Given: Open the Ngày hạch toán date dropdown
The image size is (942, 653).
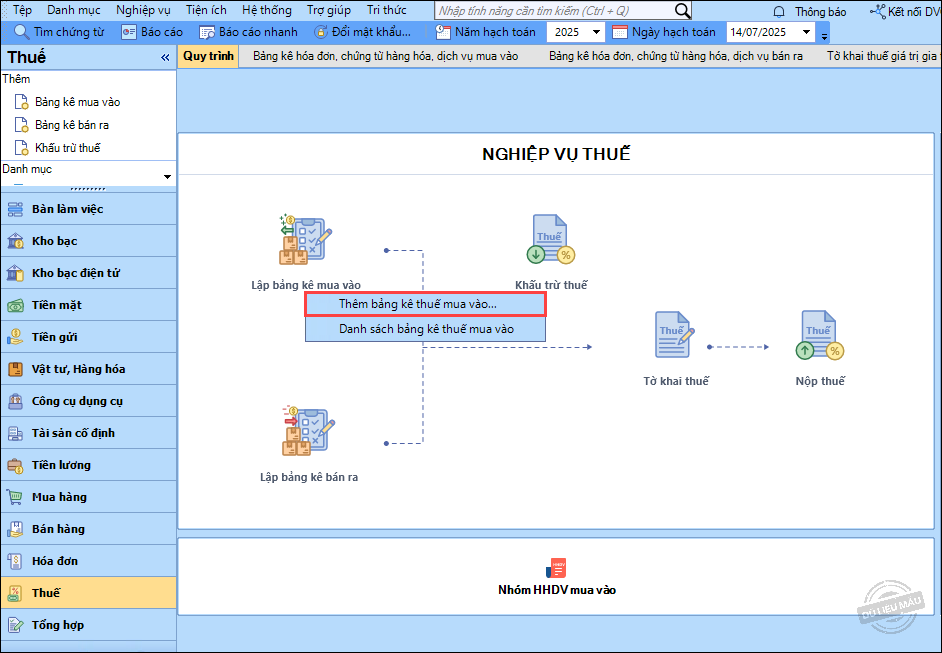Looking at the screenshot, I should (806, 32).
